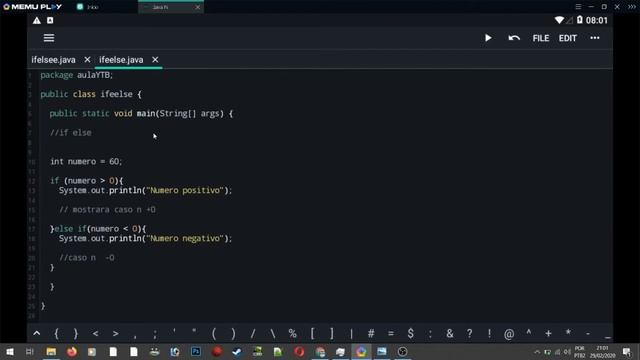Viewport: 640px width, 360px height.
Task: Insert a backslash symbol
Action: tap(273, 333)
